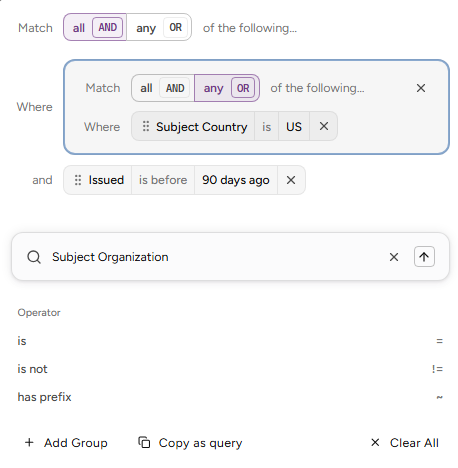The width and height of the screenshot is (458, 468).
Task: Select top-level 'all AND' match option
Action: pyautogui.click(x=95, y=27)
